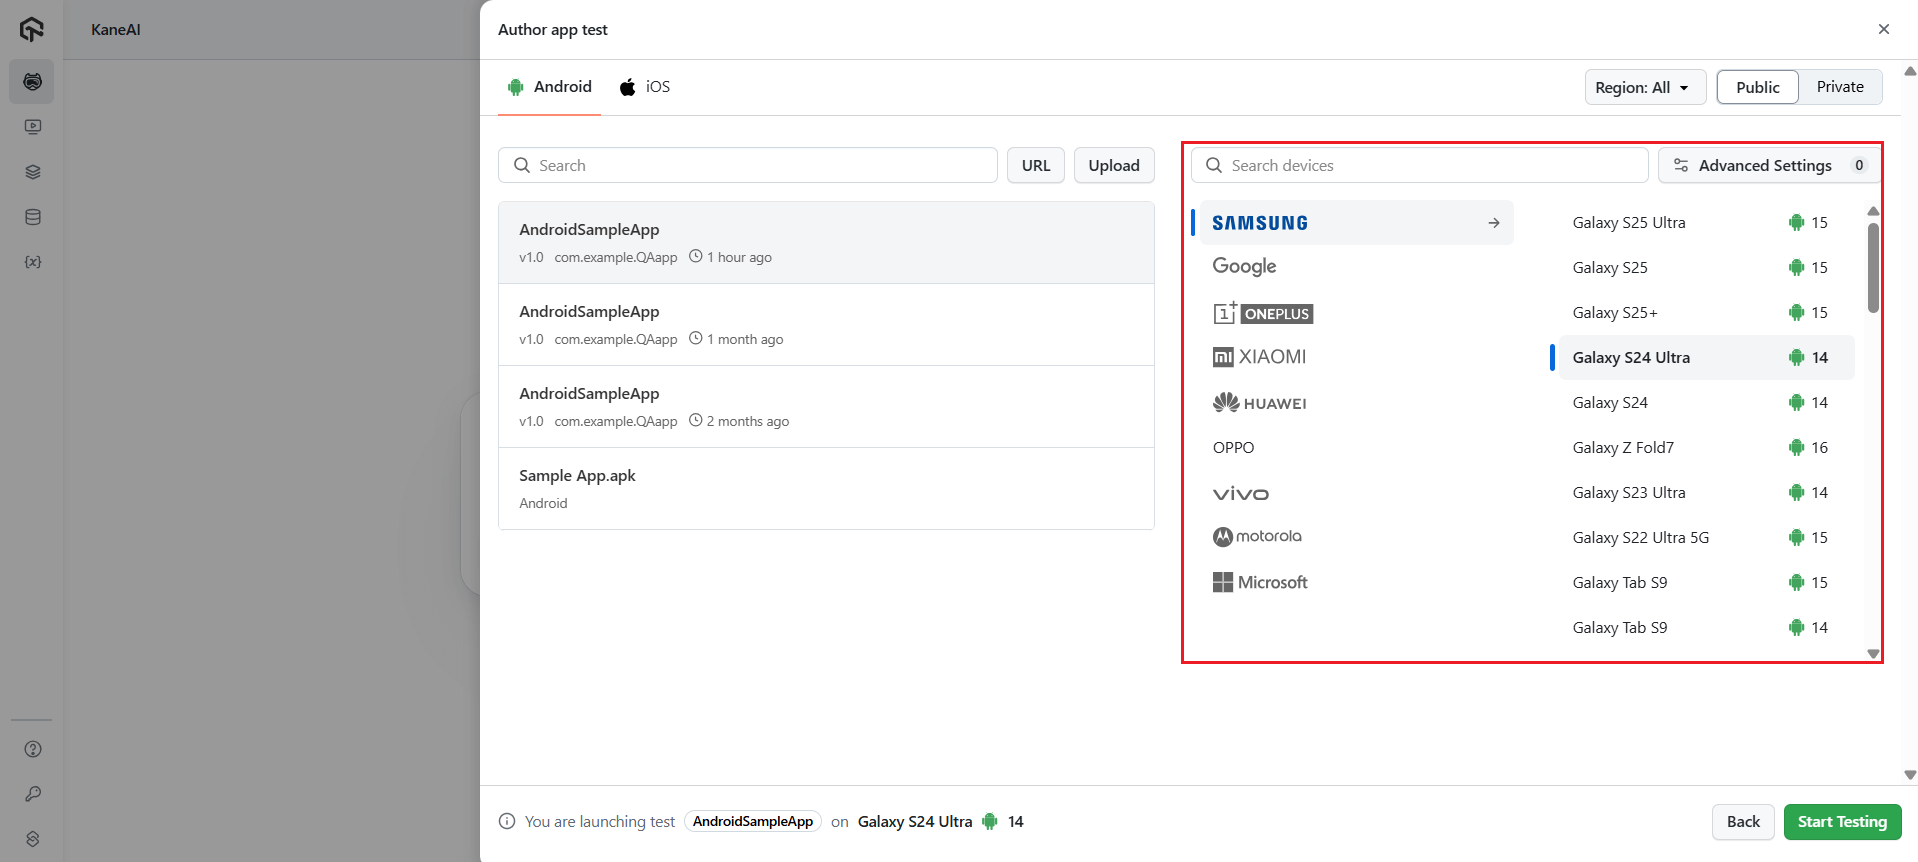Open the help question mark icon
Screen dimensions: 1918x862
[x=32, y=749]
